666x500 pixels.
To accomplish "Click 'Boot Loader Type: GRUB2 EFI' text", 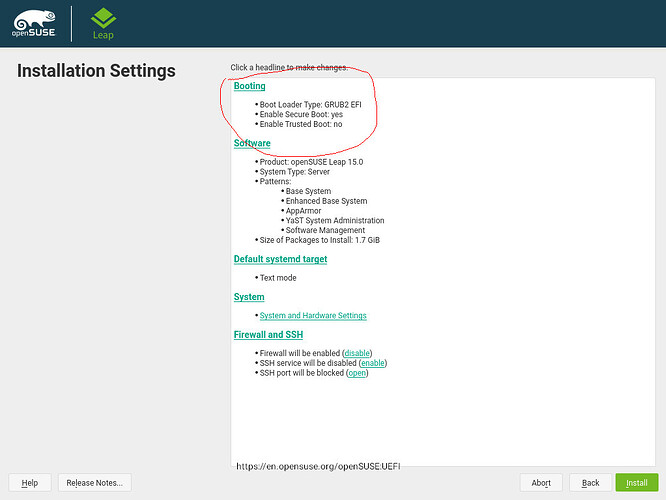I will pos(310,105).
